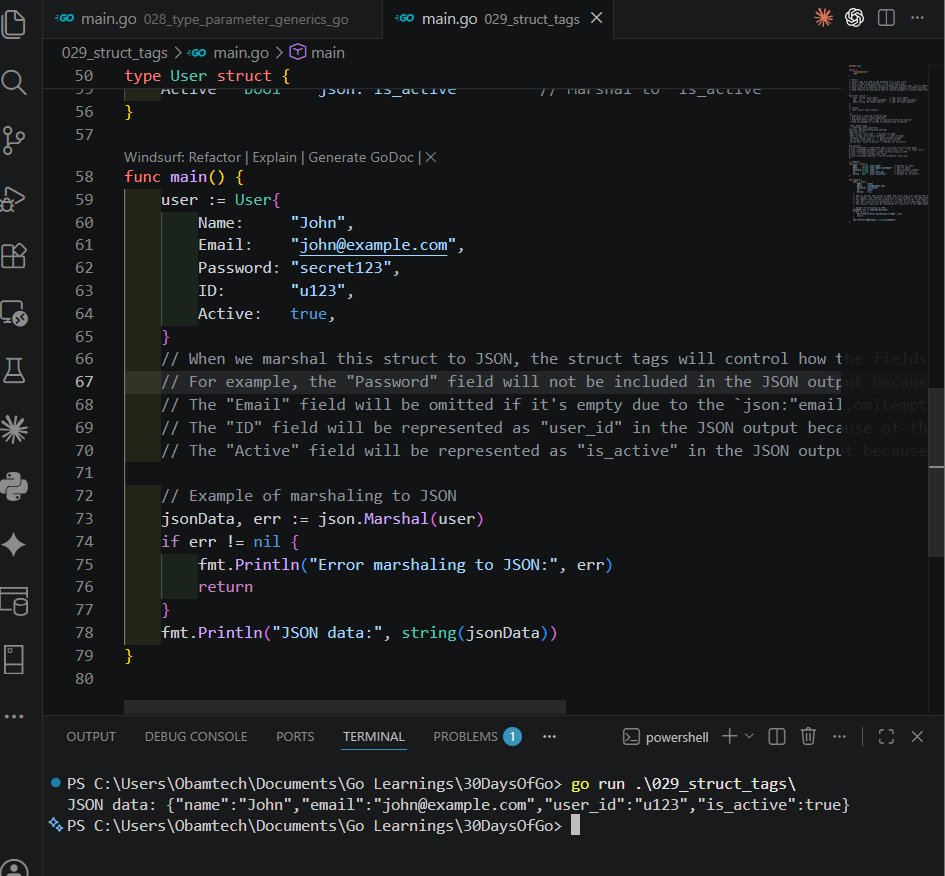Place cursor on json.Marshal(user) line
Screen dimensions: 945x876
pyautogui.click(x=322, y=519)
